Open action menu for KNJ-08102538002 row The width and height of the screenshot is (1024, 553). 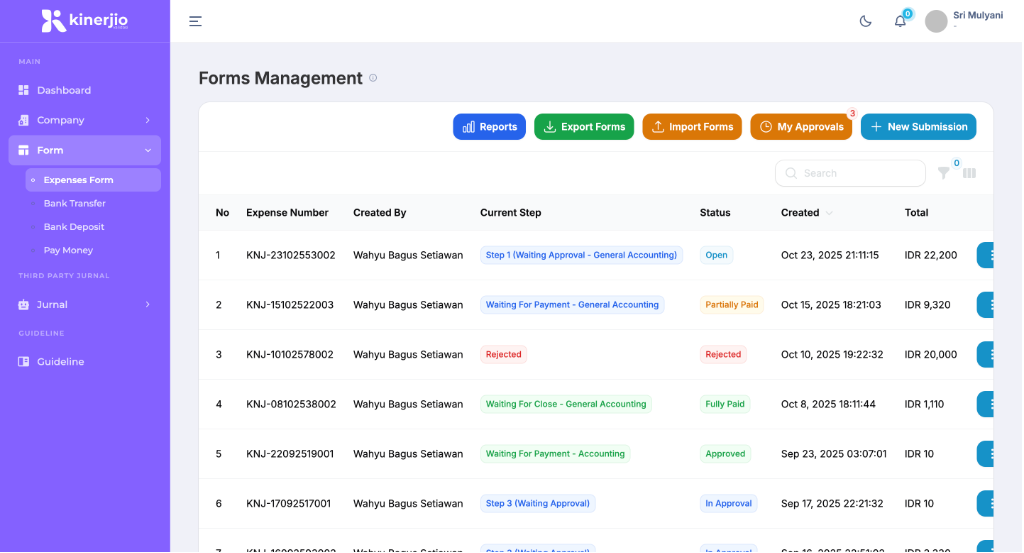985,404
